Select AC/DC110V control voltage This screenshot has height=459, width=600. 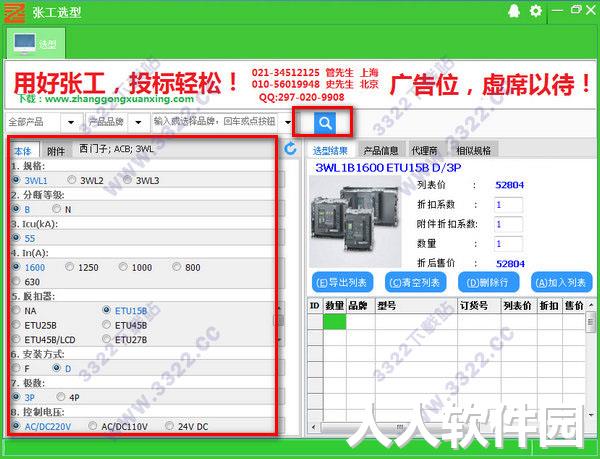coord(92,426)
